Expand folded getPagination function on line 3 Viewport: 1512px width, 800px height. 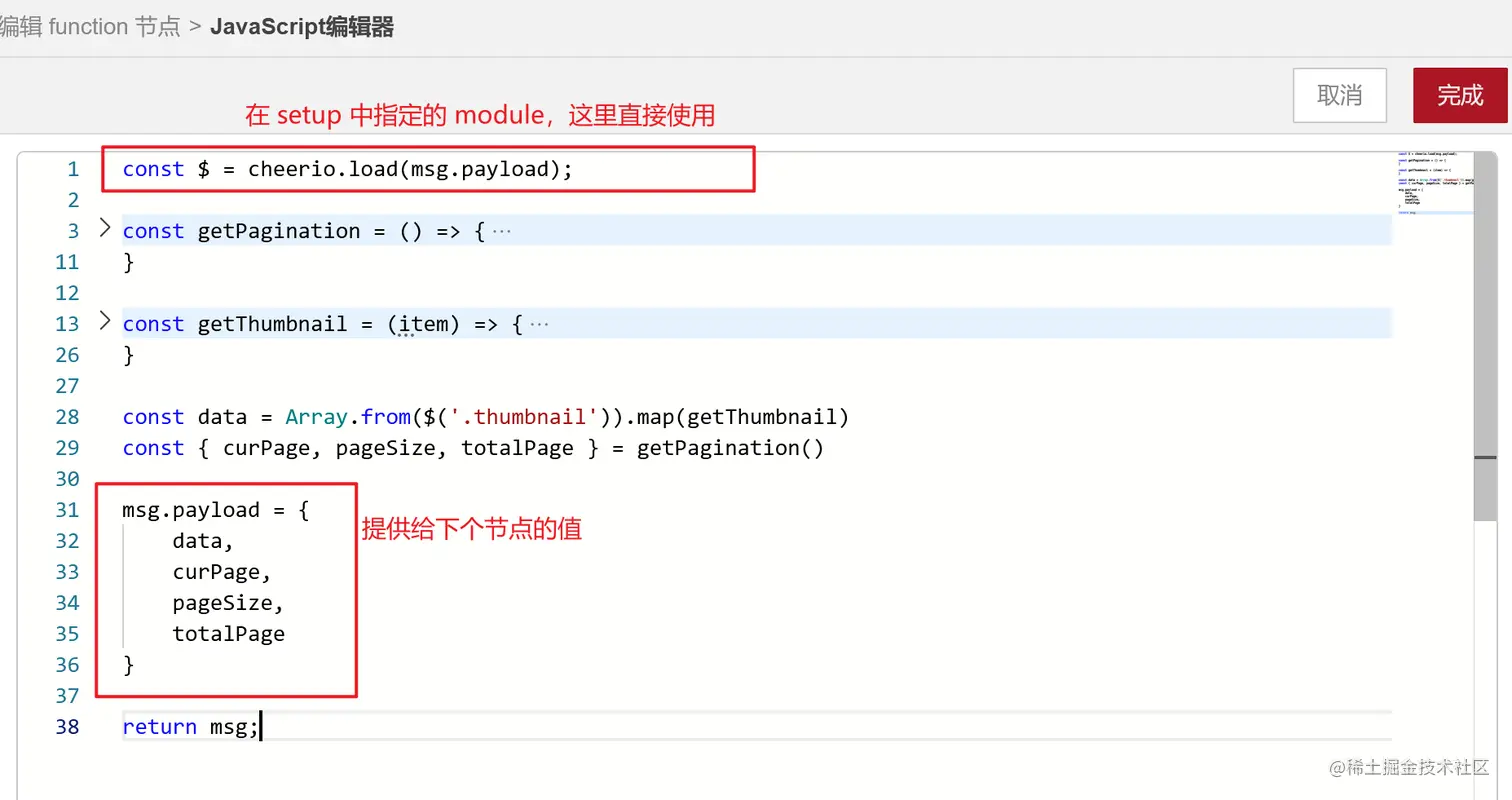(x=105, y=229)
